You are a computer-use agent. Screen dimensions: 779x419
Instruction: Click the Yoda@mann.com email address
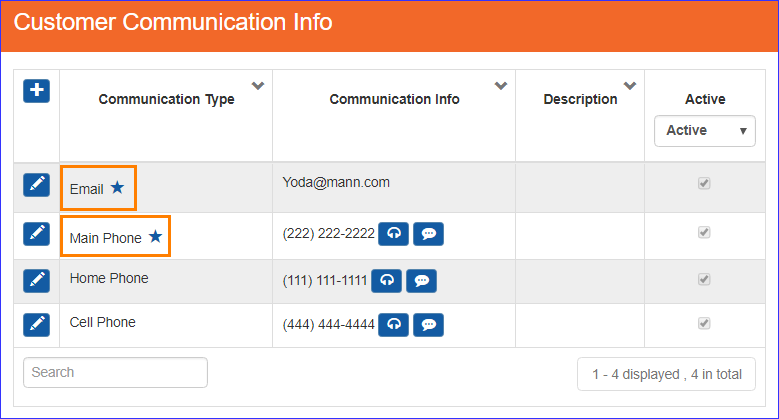pos(336,182)
